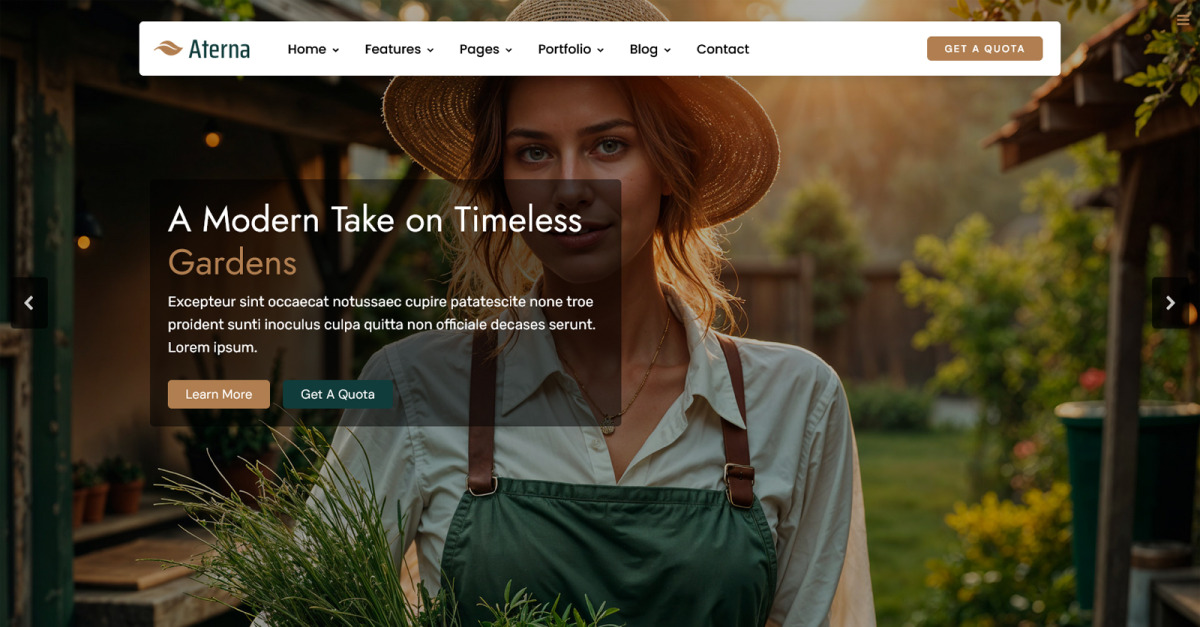
Task: Click the Aterna brand name text
Action: [219, 49]
